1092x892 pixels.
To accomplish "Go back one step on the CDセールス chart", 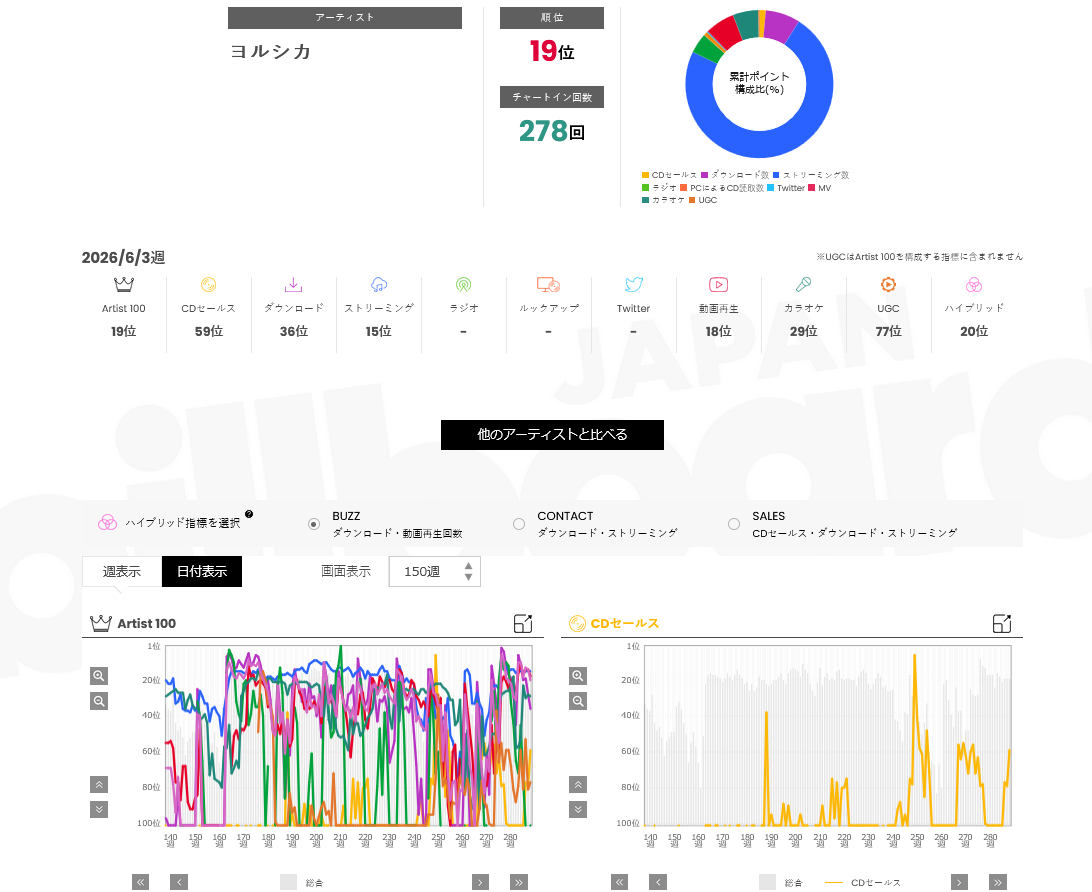I will tap(658, 882).
